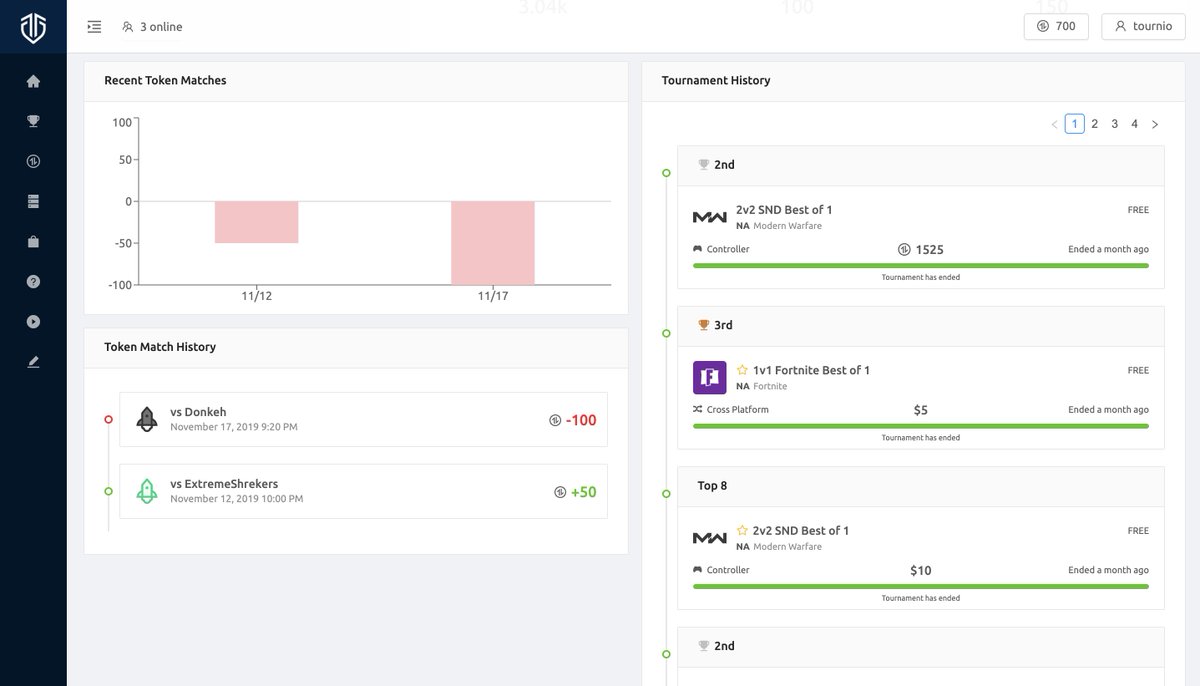The width and height of the screenshot is (1200, 686).
Task: Open the token matches sidebar icon
Action: coord(33,161)
